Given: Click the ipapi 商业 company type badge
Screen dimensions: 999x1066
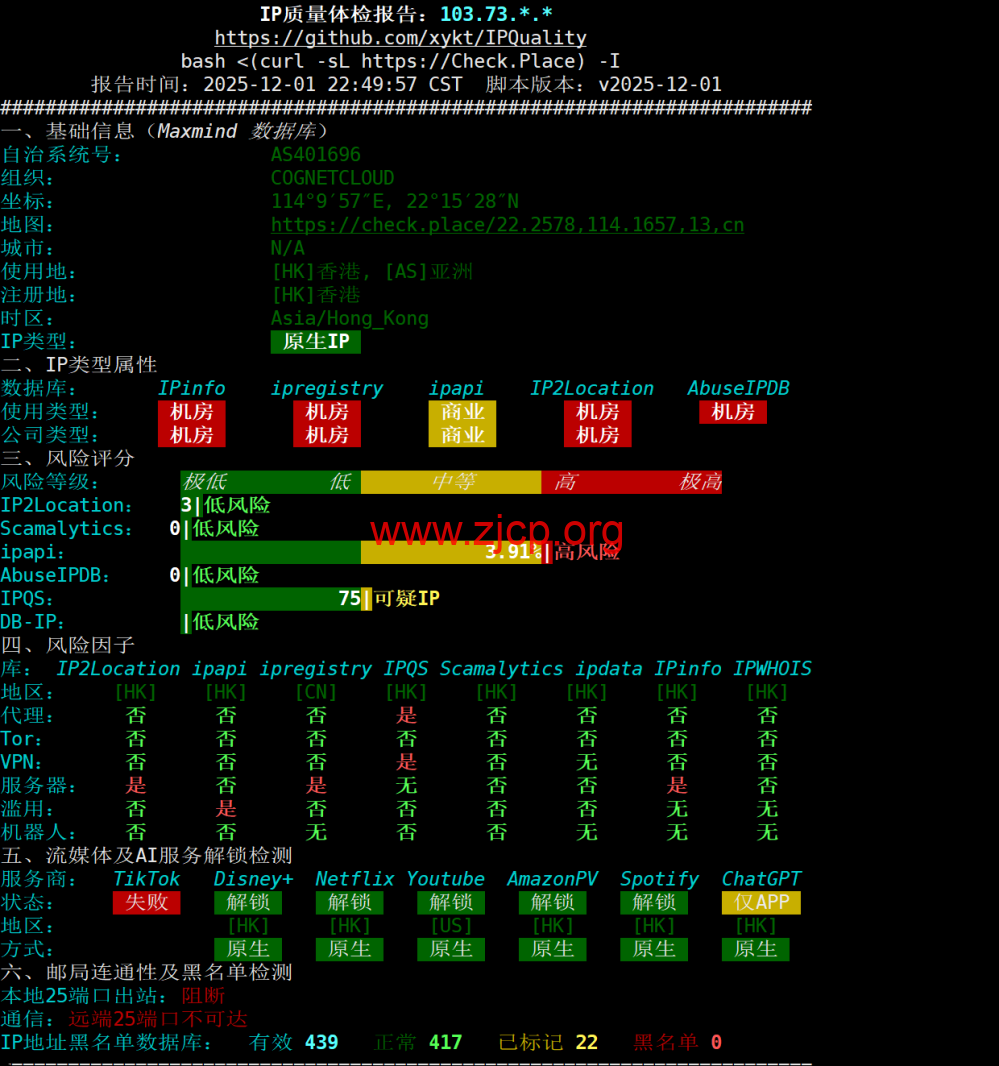Looking at the screenshot, I should [462, 435].
